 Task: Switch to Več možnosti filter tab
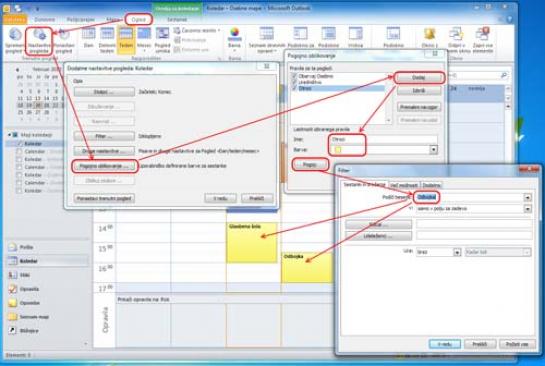tap(404, 185)
